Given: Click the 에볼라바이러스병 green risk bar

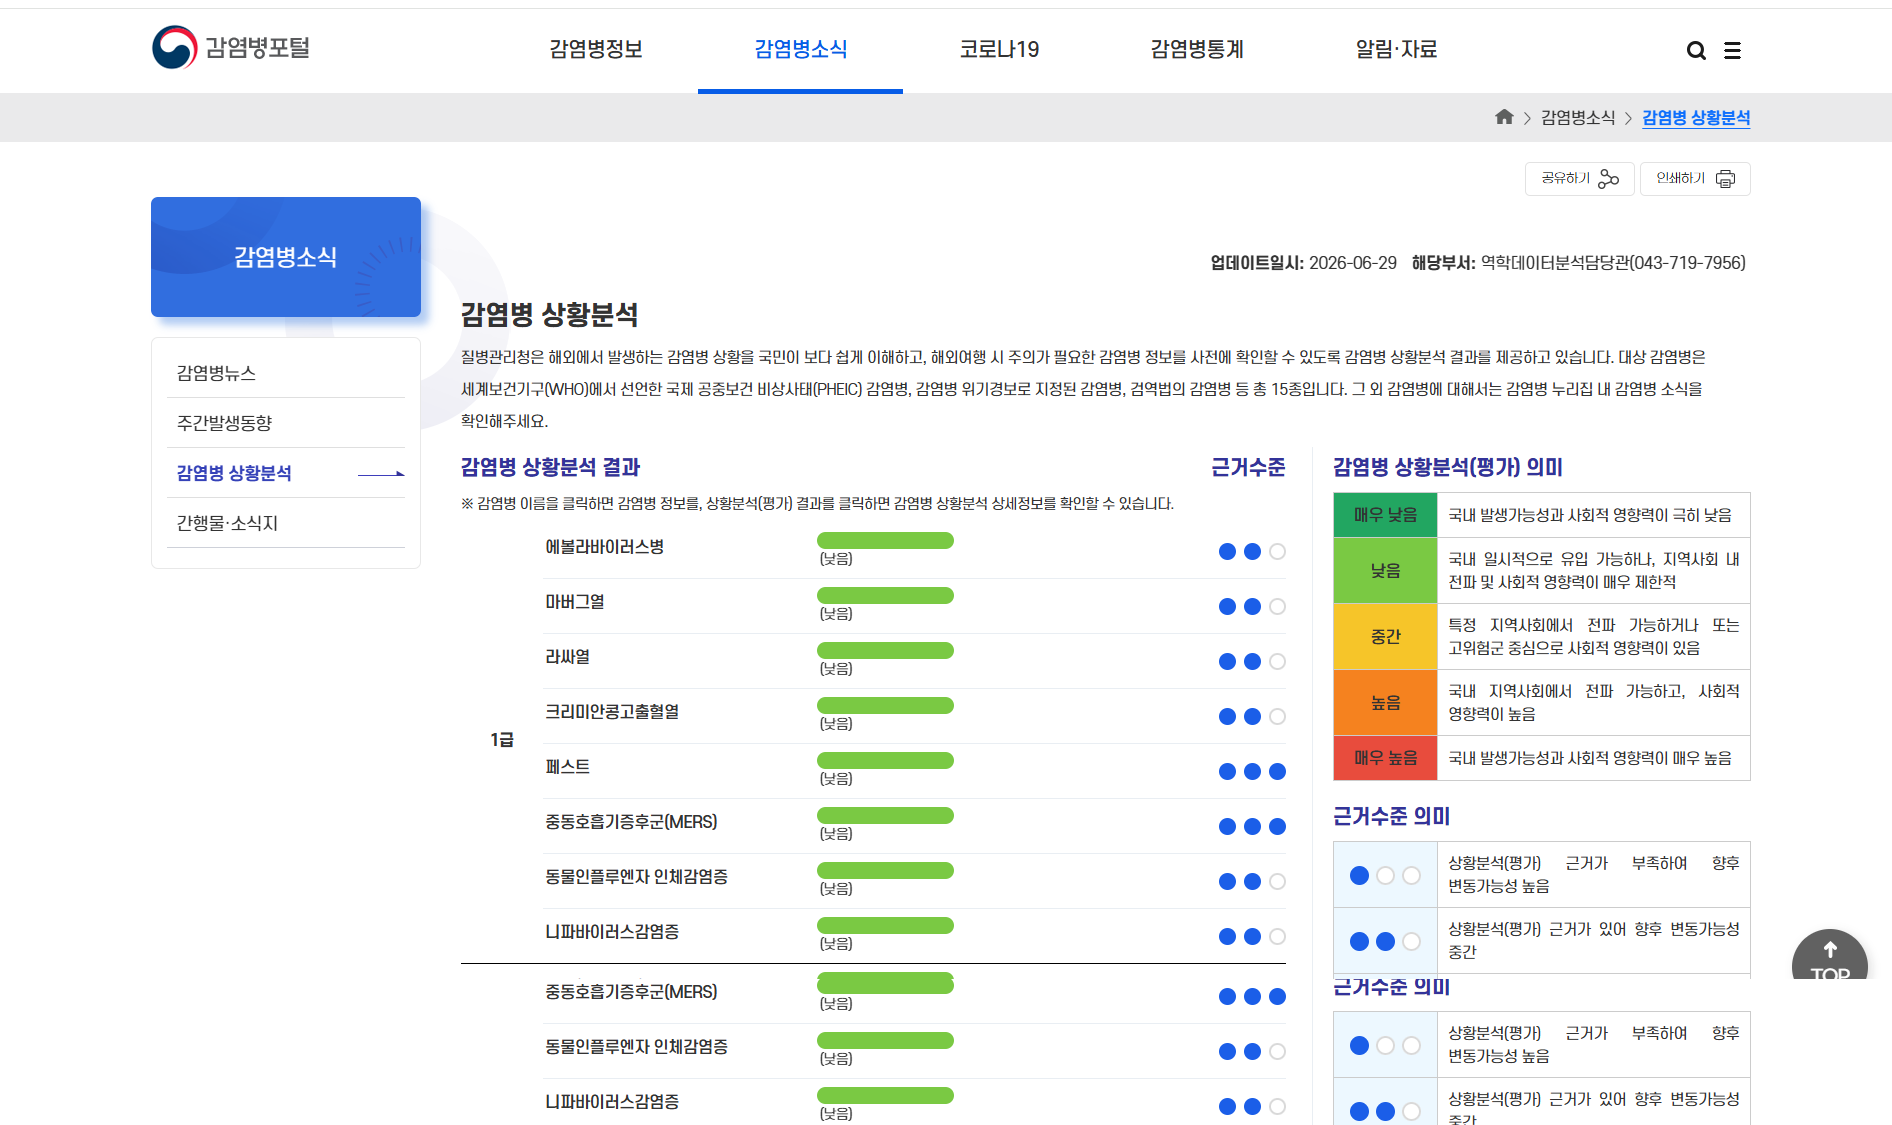Looking at the screenshot, I should [886, 541].
